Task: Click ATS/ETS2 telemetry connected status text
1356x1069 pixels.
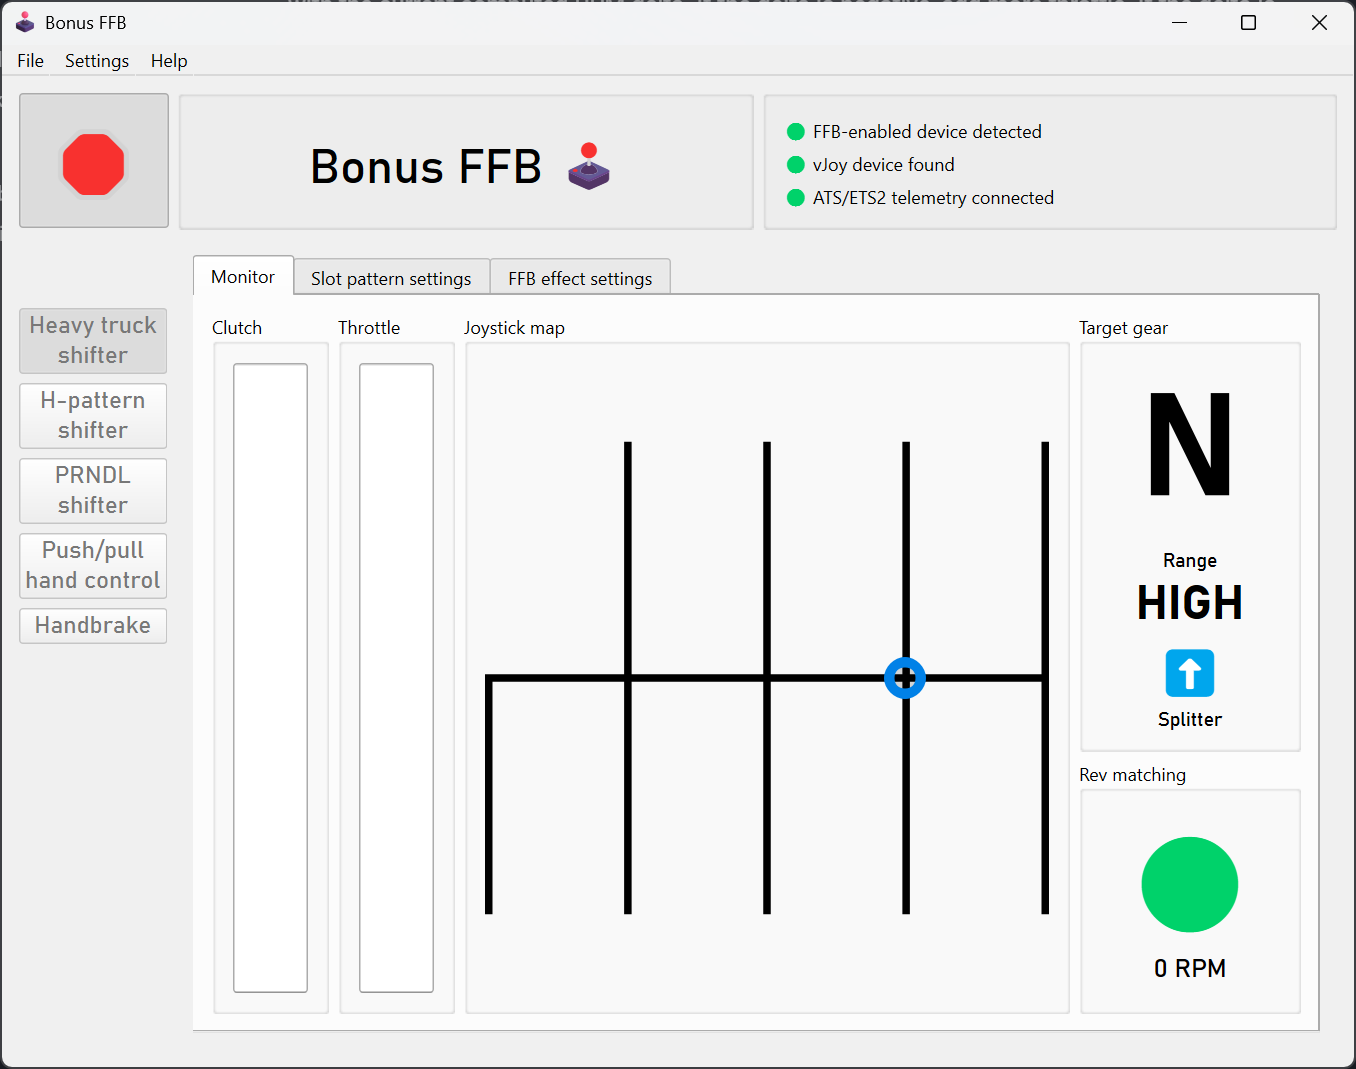Action: [x=933, y=198]
